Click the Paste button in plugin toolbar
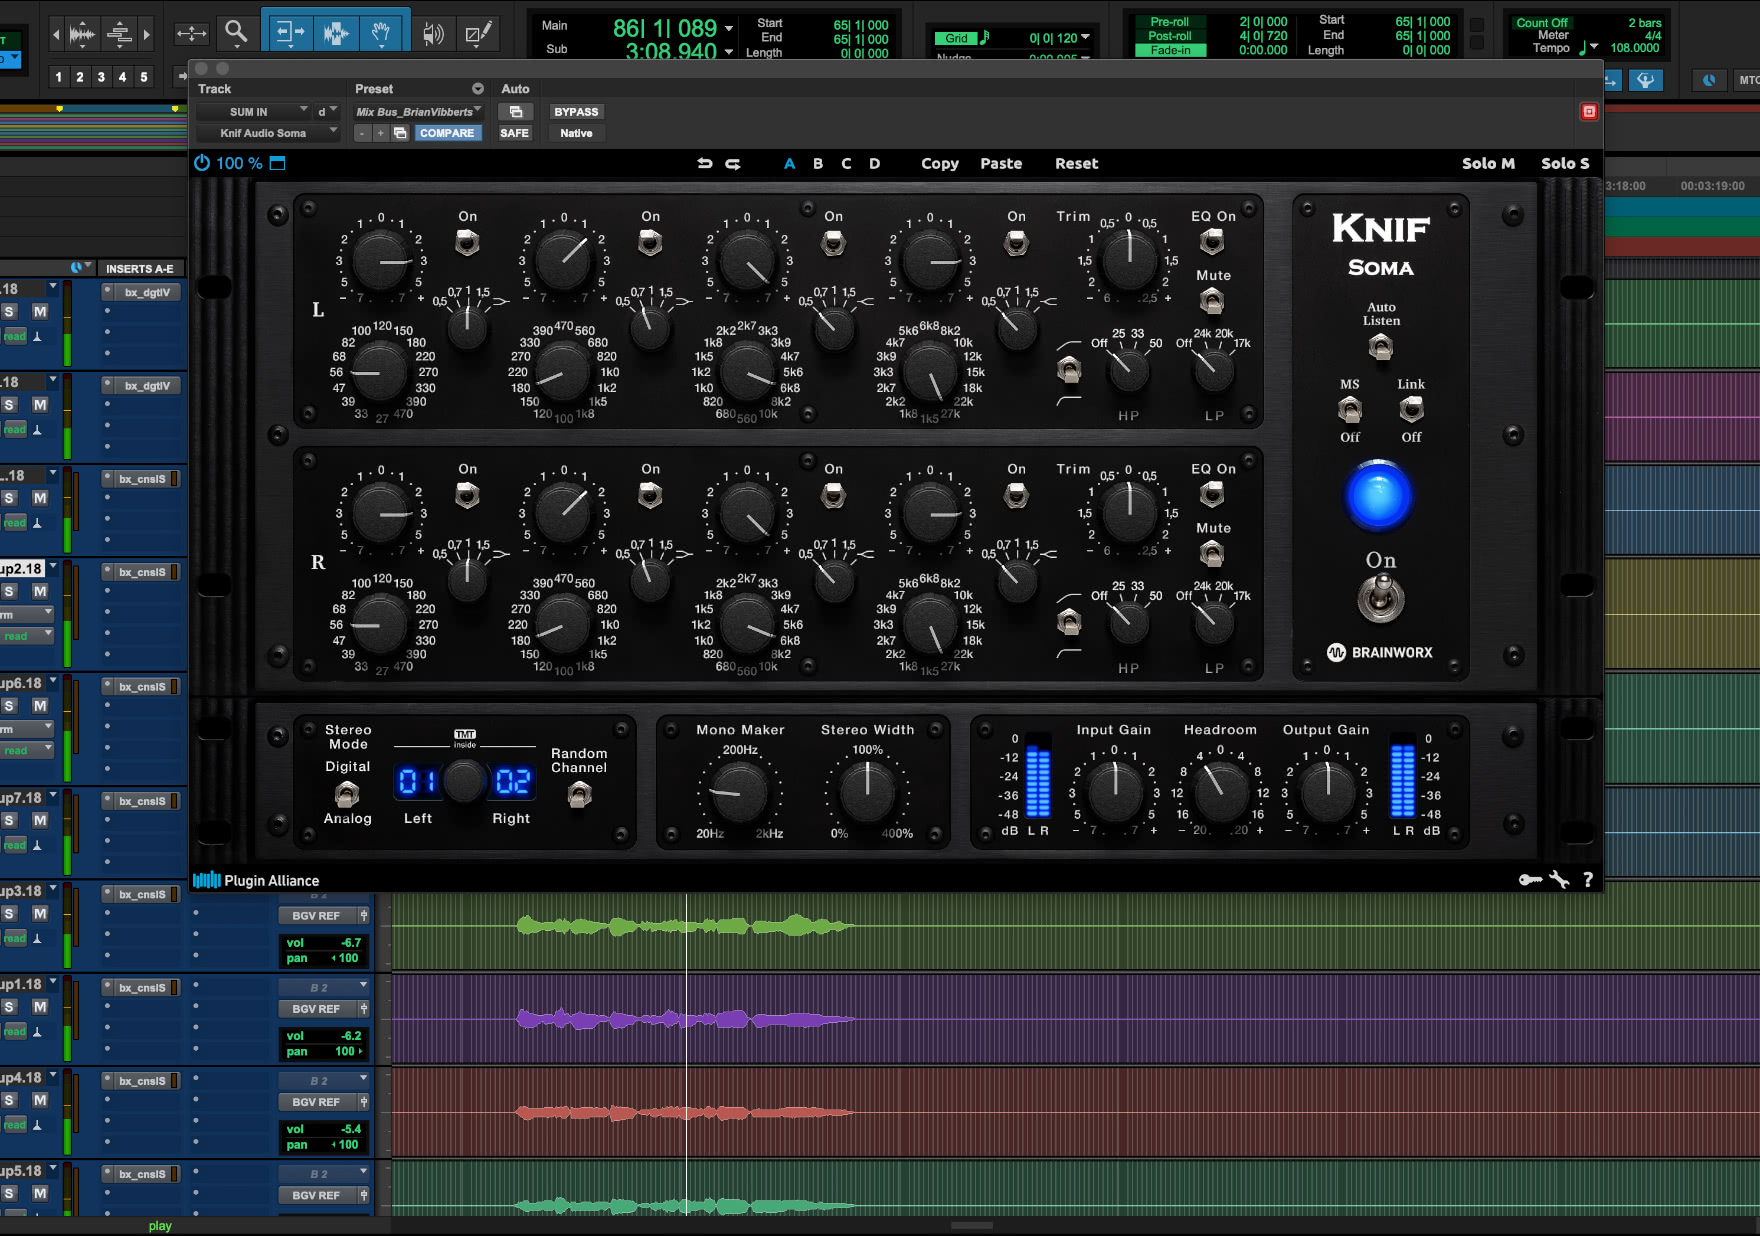The height and width of the screenshot is (1236, 1760). [1001, 163]
